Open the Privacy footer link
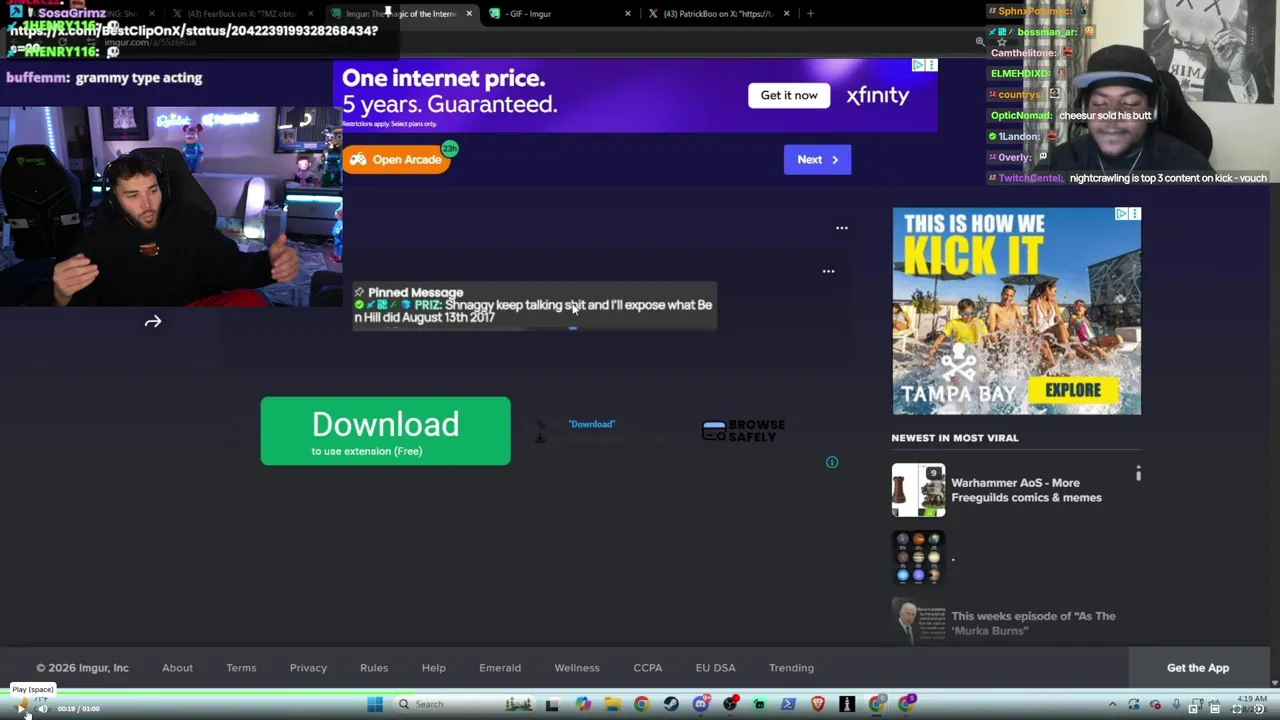Viewport: 1280px width, 720px height. click(308, 668)
